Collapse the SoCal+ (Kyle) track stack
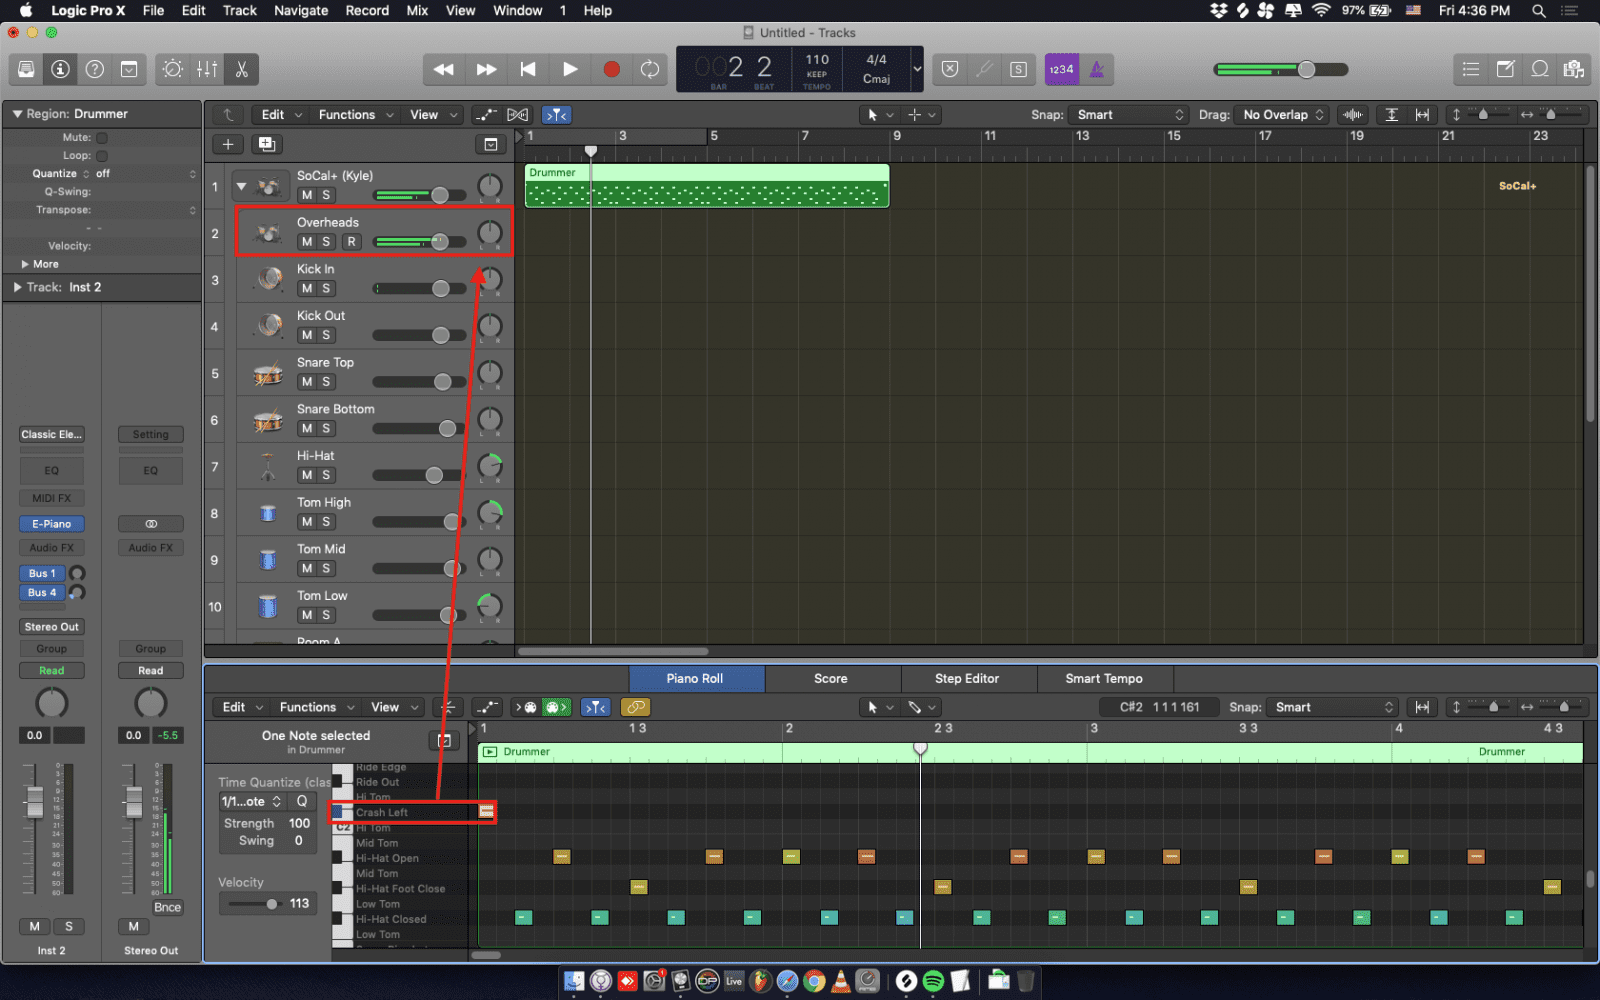 pos(241,186)
